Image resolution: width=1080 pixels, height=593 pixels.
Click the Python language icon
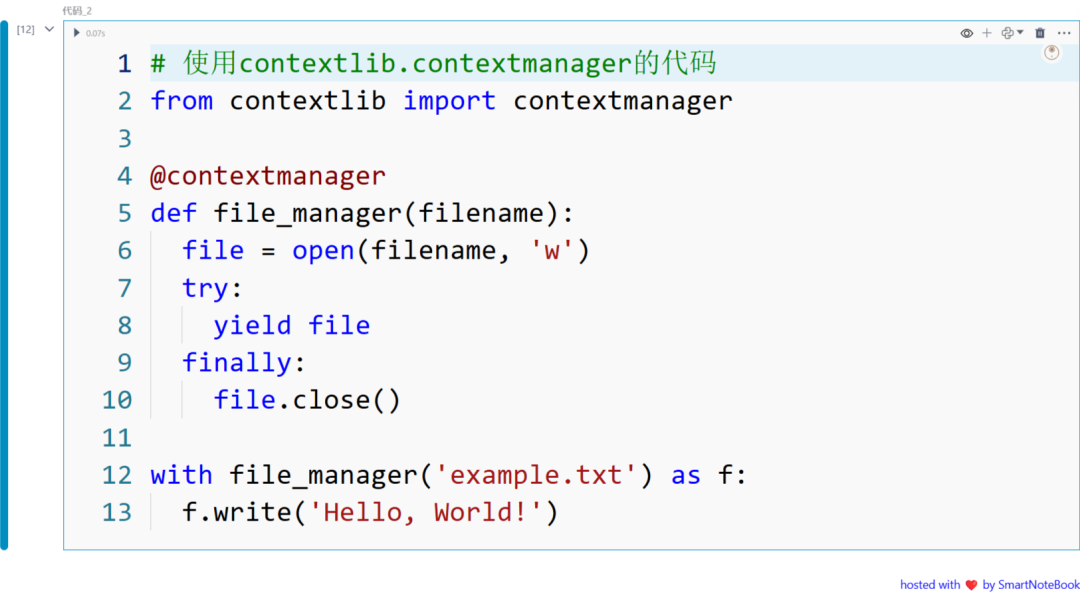click(1008, 33)
